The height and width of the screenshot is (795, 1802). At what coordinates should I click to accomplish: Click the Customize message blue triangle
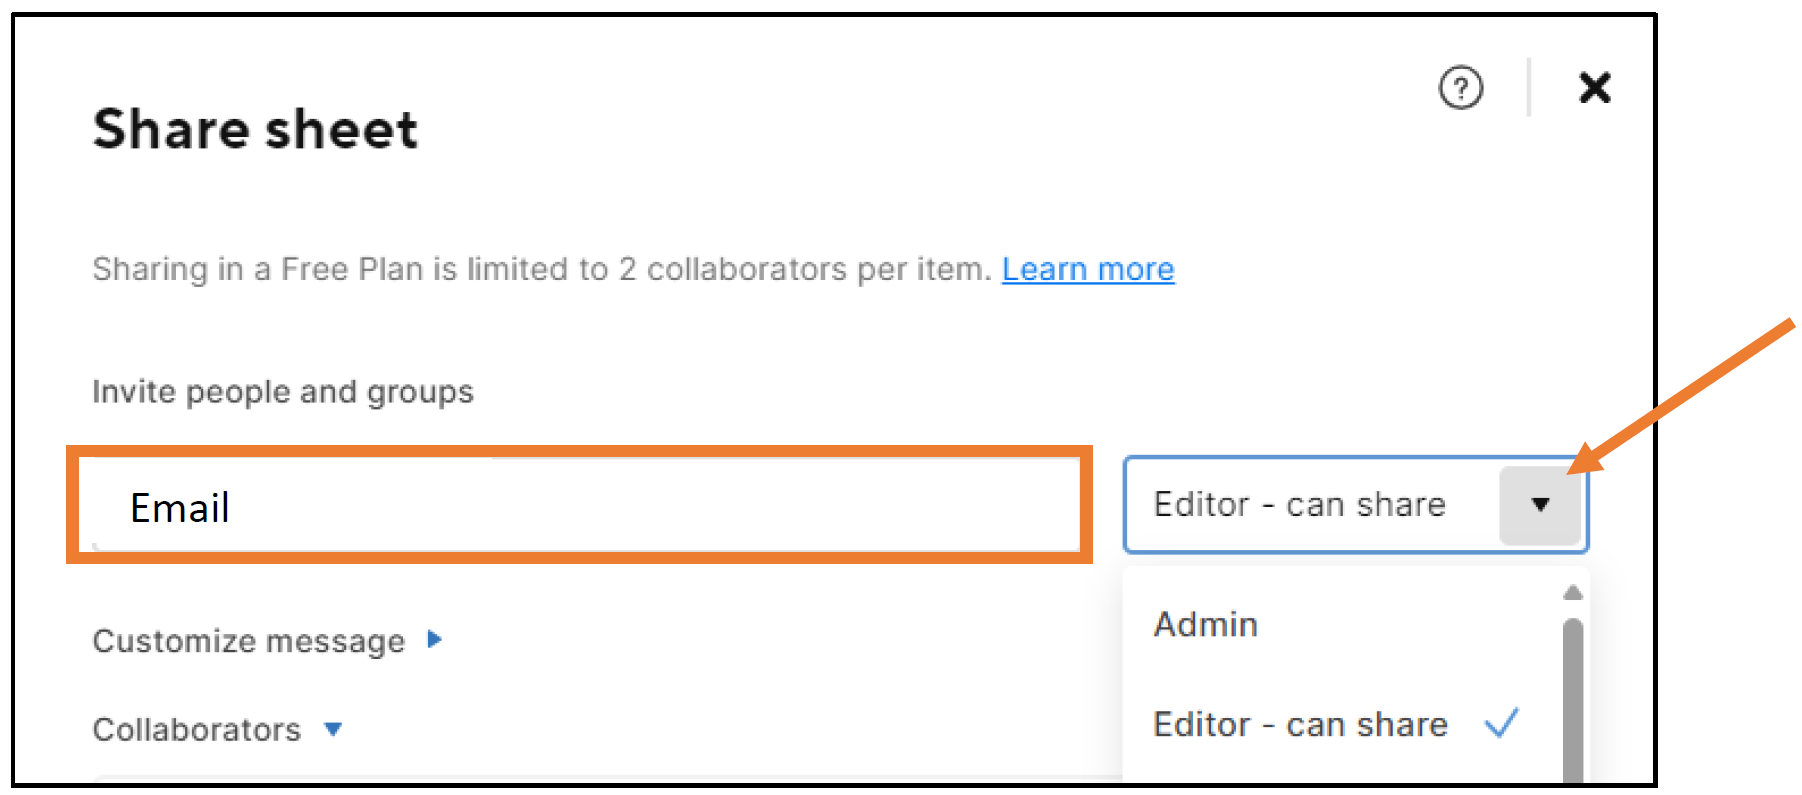(x=434, y=639)
